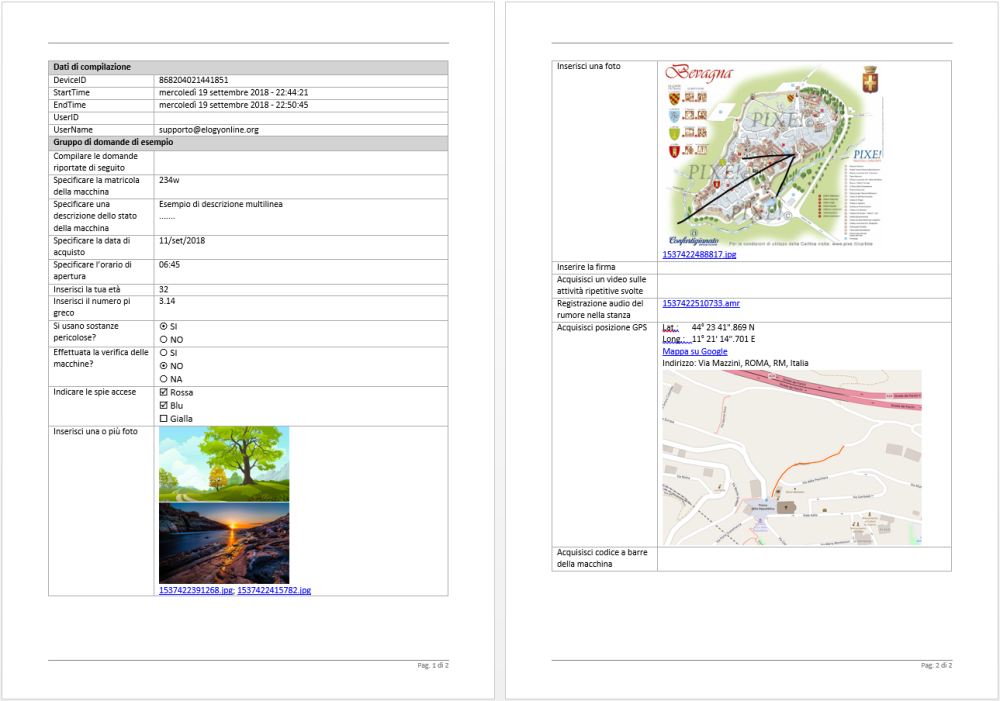Select SI radio for sostanze pericolose question
The image size is (1000, 701).
click(x=163, y=327)
